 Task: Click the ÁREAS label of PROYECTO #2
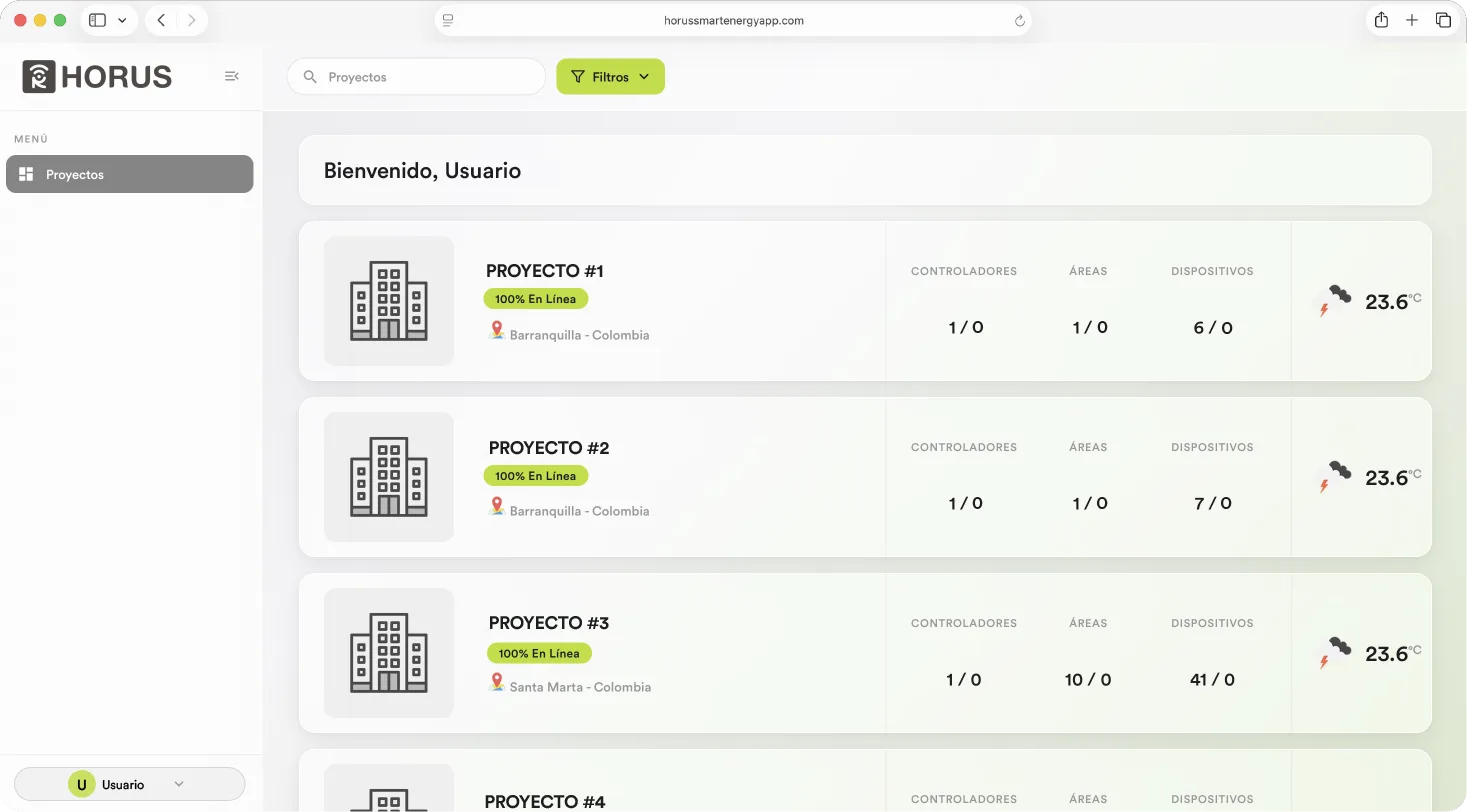click(1088, 447)
